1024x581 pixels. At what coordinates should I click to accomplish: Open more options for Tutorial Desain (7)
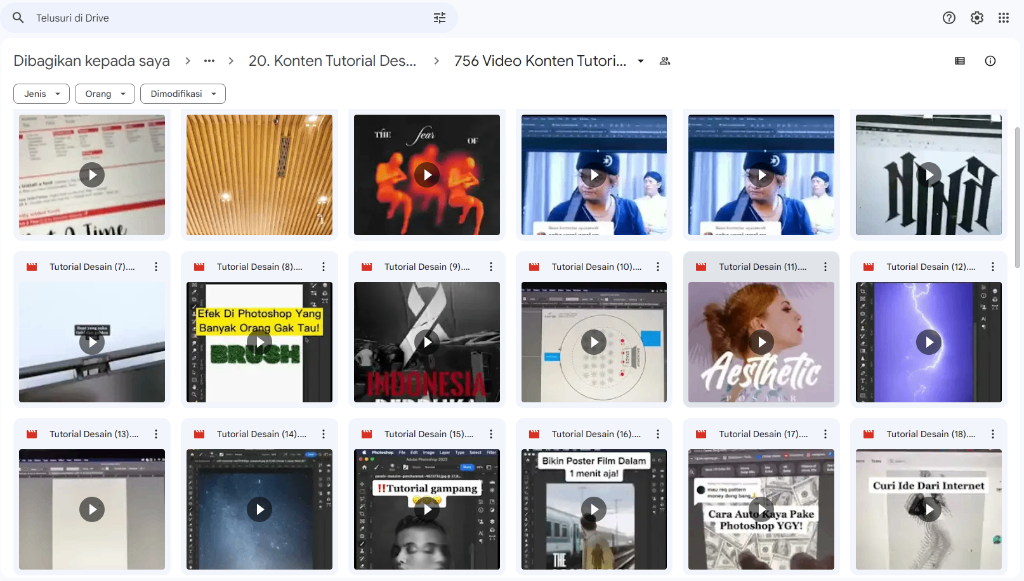point(156,267)
